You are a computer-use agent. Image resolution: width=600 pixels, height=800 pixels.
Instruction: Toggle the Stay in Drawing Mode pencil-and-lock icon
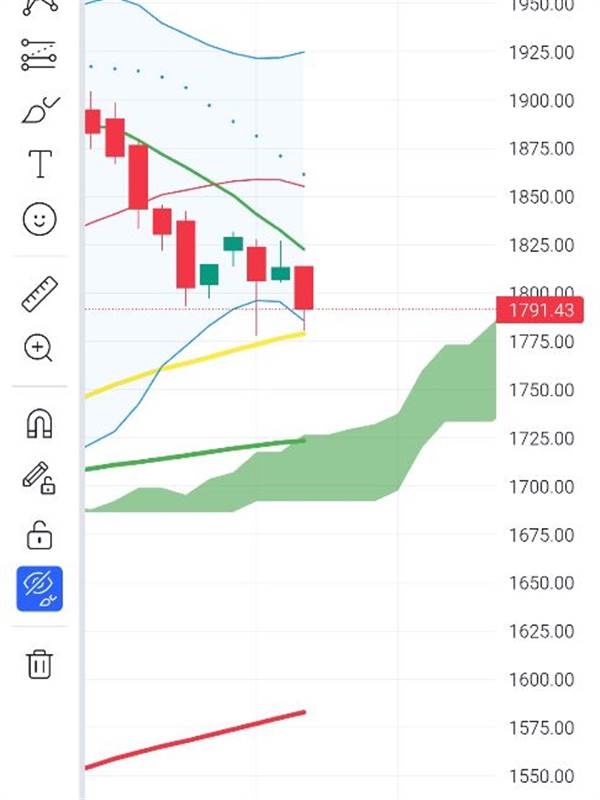point(39,479)
